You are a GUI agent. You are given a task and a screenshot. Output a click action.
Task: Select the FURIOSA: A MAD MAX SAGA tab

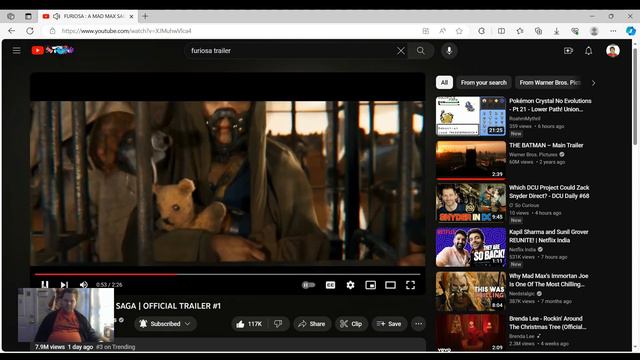[x=88, y=16]
